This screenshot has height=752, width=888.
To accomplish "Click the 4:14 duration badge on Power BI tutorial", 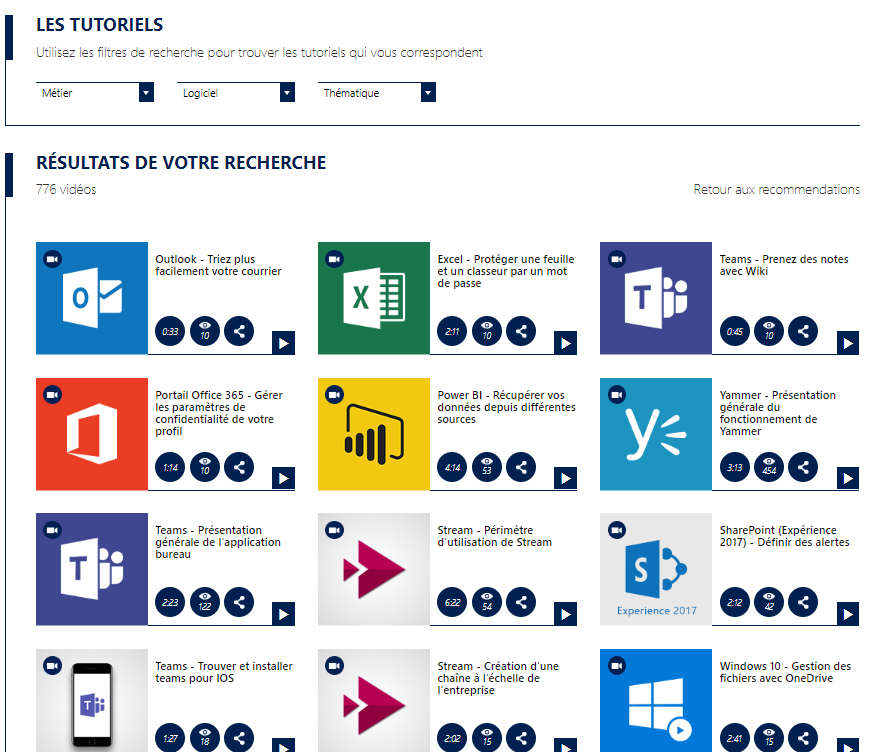I will [x=452, y=467].
